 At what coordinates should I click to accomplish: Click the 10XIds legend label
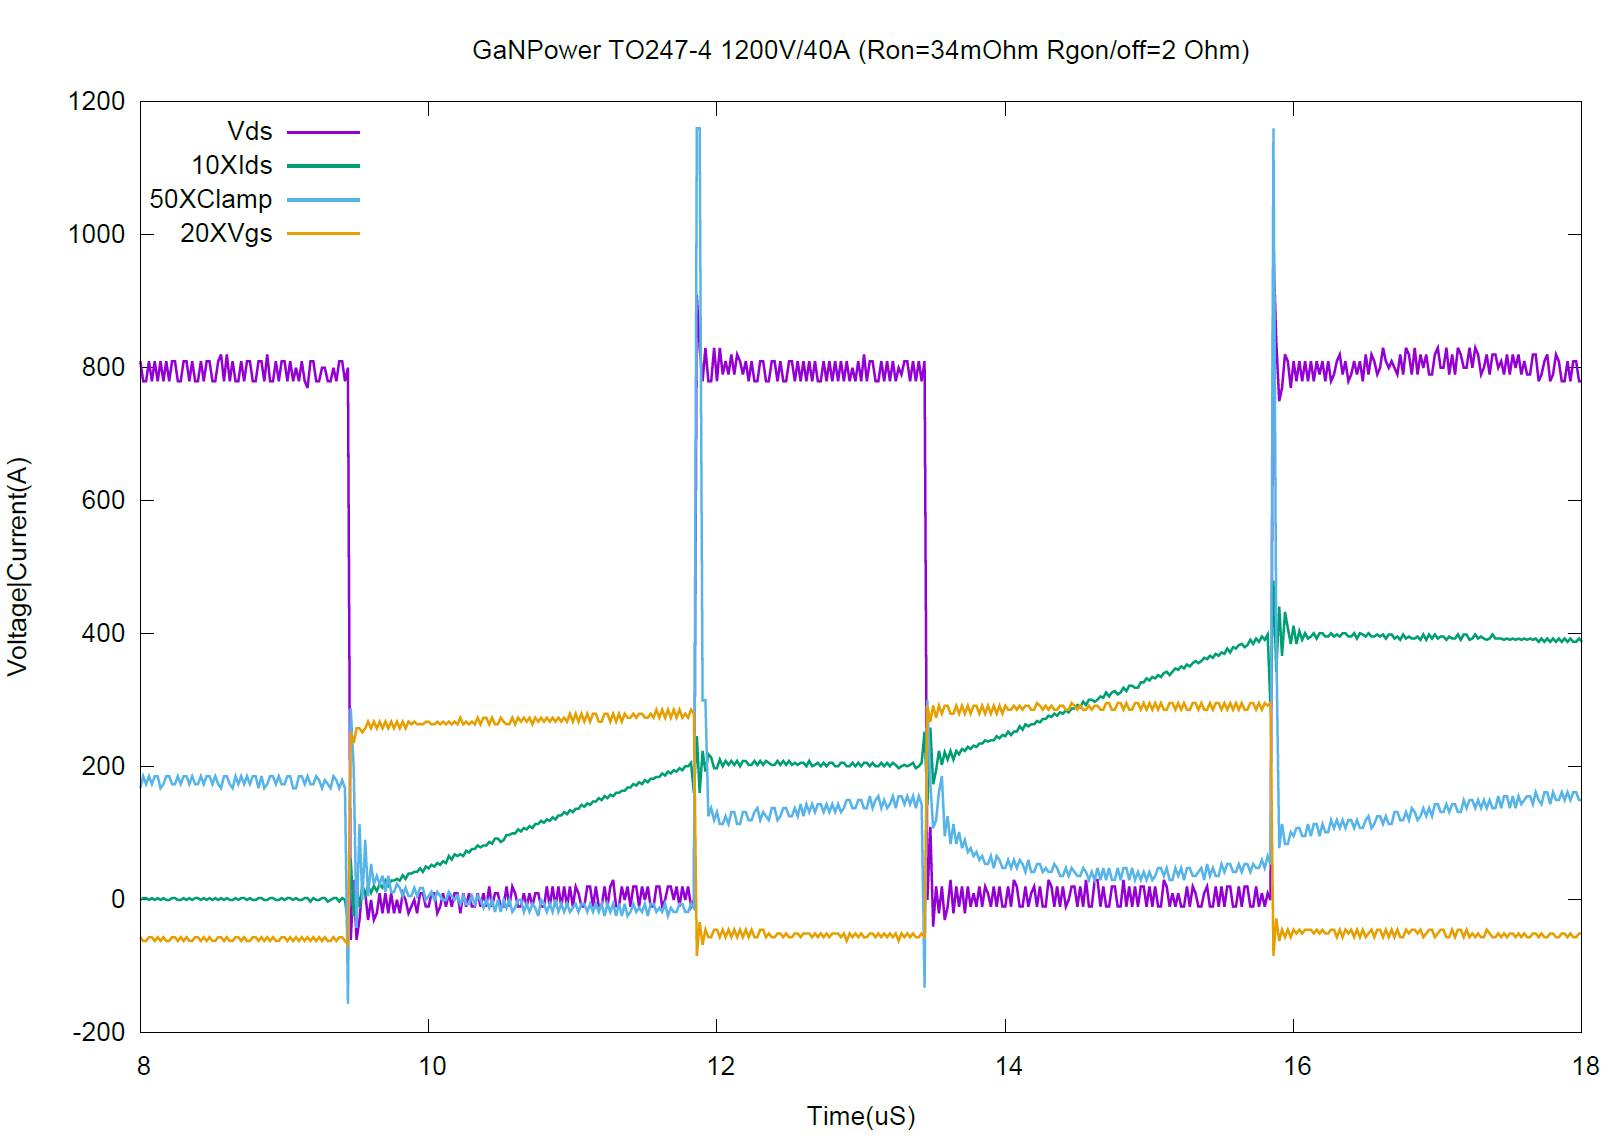232,165
